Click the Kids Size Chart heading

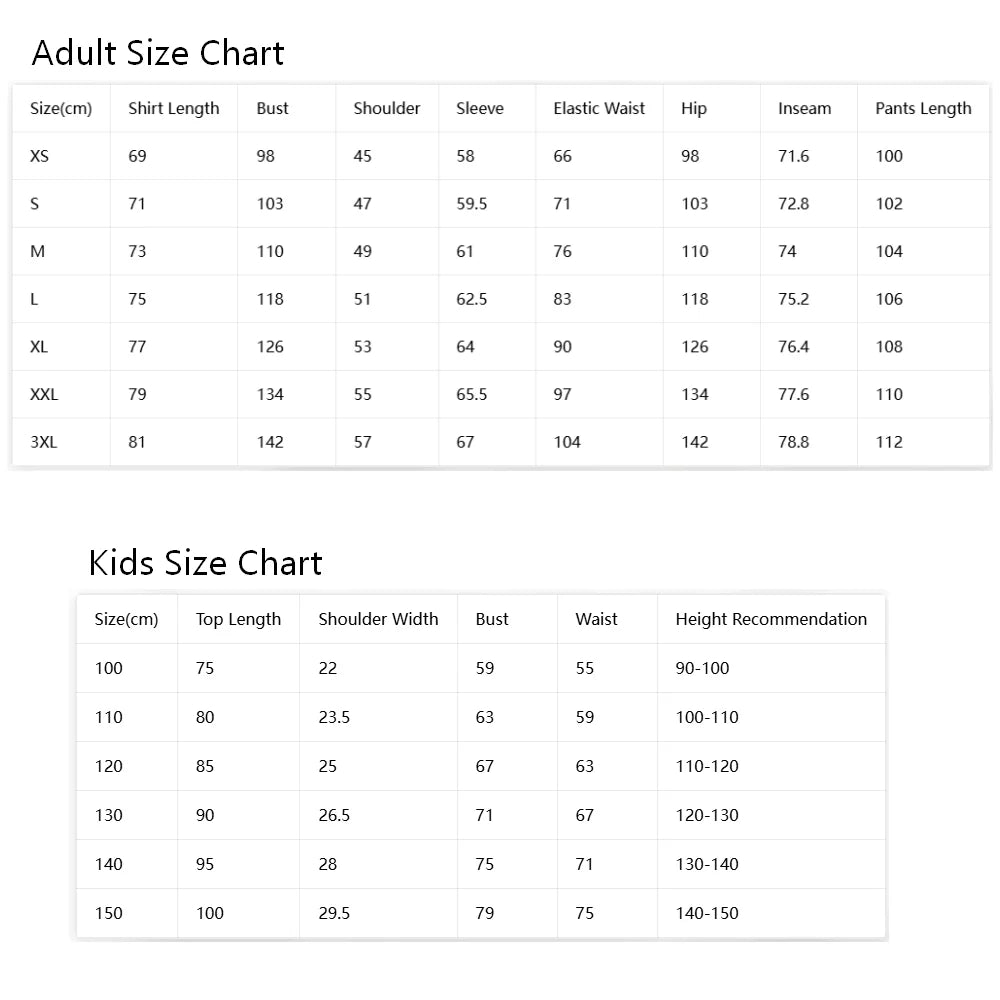point(205,562)
